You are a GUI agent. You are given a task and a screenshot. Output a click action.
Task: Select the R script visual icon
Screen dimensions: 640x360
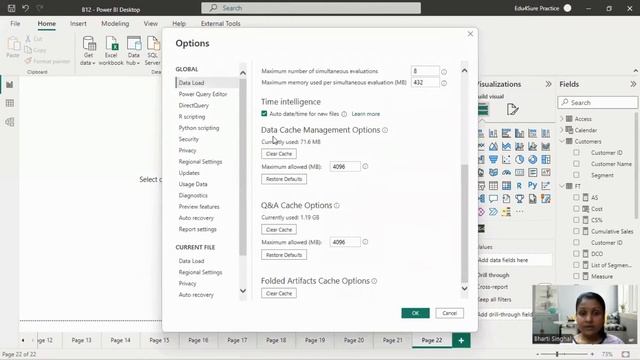(519, 186)
